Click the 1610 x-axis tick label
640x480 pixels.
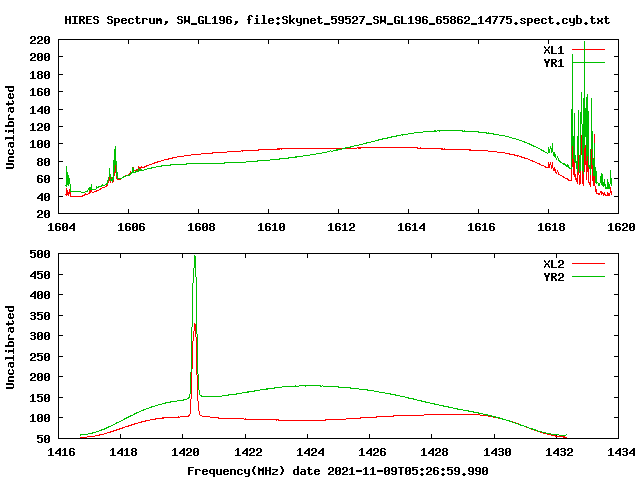pos(271,227)
